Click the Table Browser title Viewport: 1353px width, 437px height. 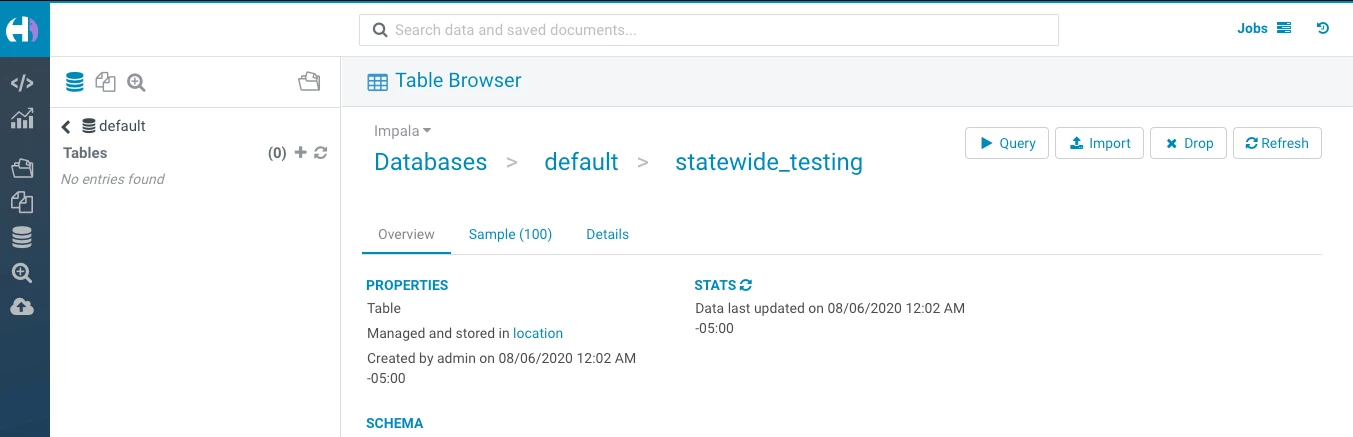(x=458, y=81)
